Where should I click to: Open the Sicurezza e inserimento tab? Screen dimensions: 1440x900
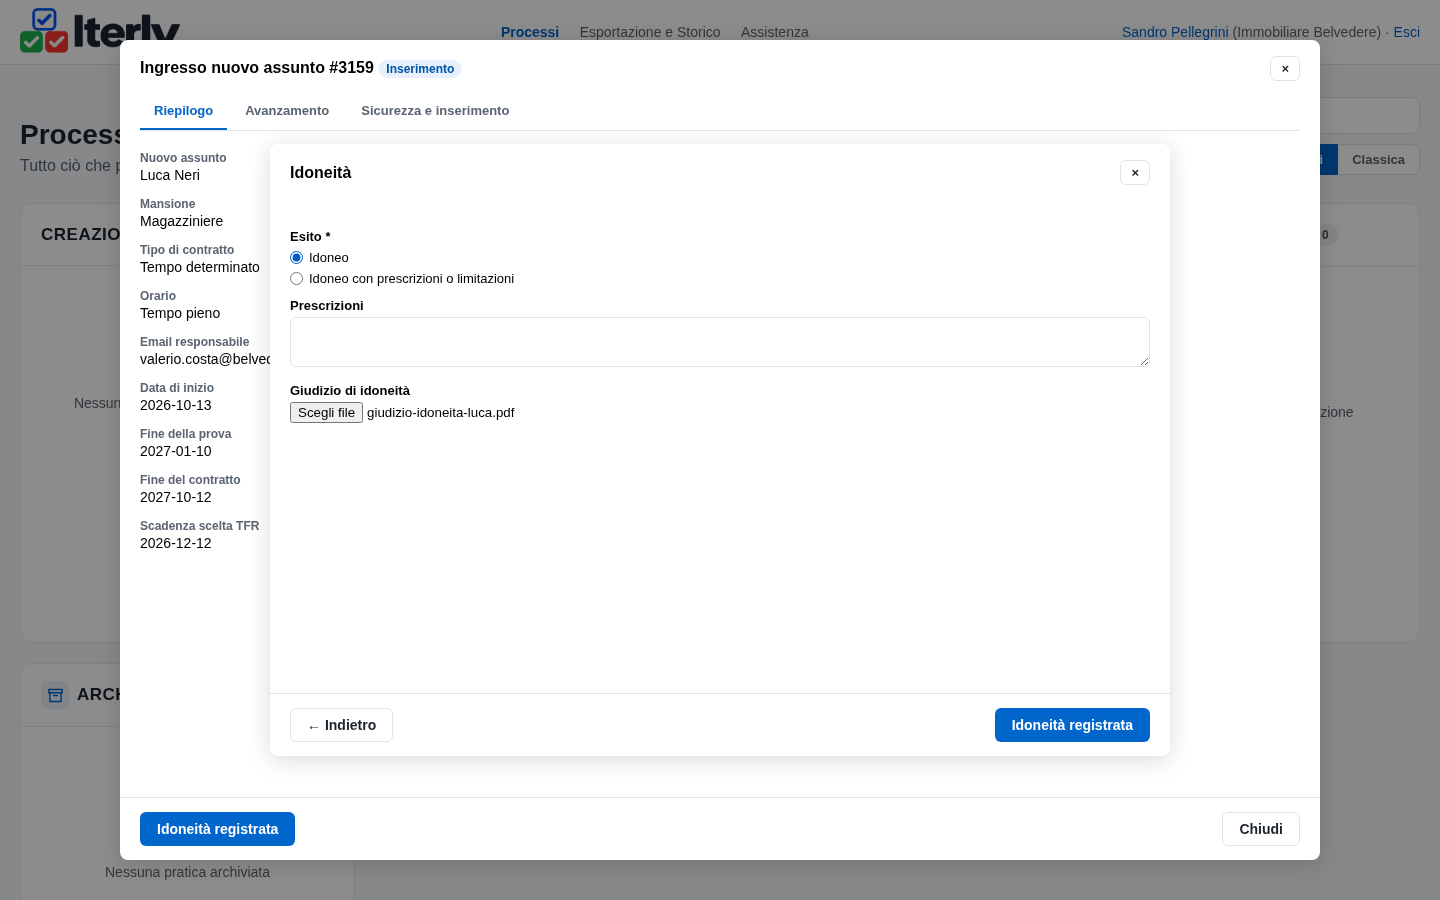point(435,111)
